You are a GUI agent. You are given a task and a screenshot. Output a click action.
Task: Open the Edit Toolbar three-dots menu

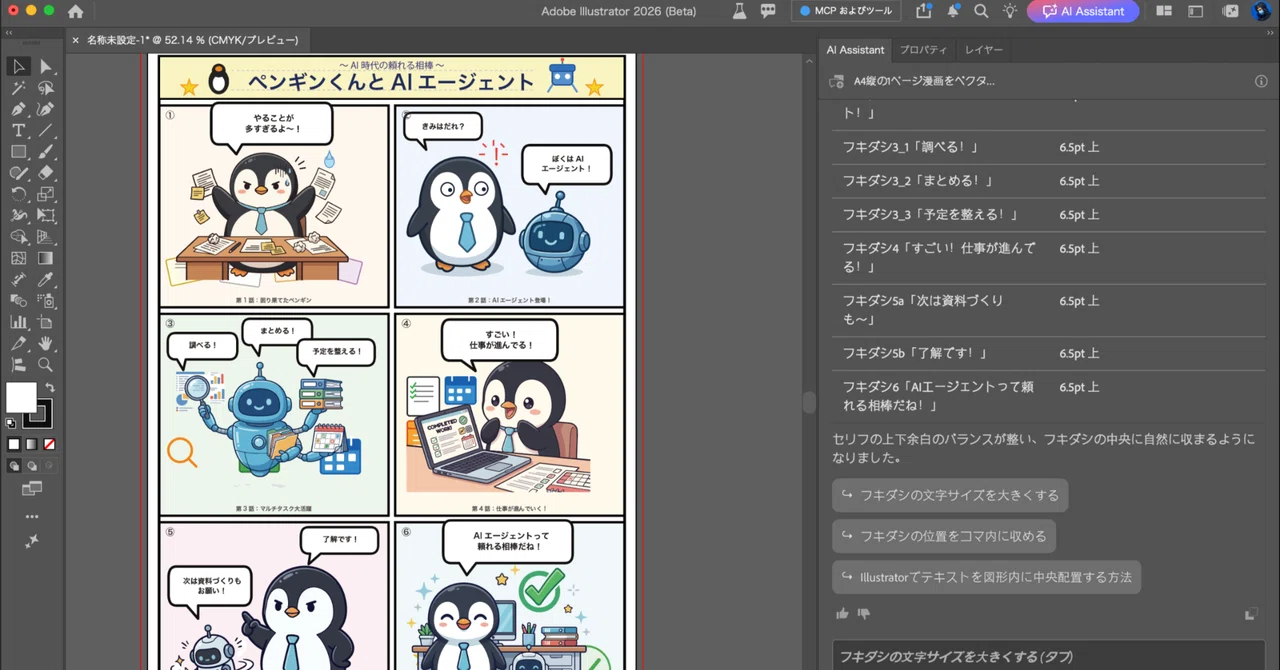[x=32, y=517]
